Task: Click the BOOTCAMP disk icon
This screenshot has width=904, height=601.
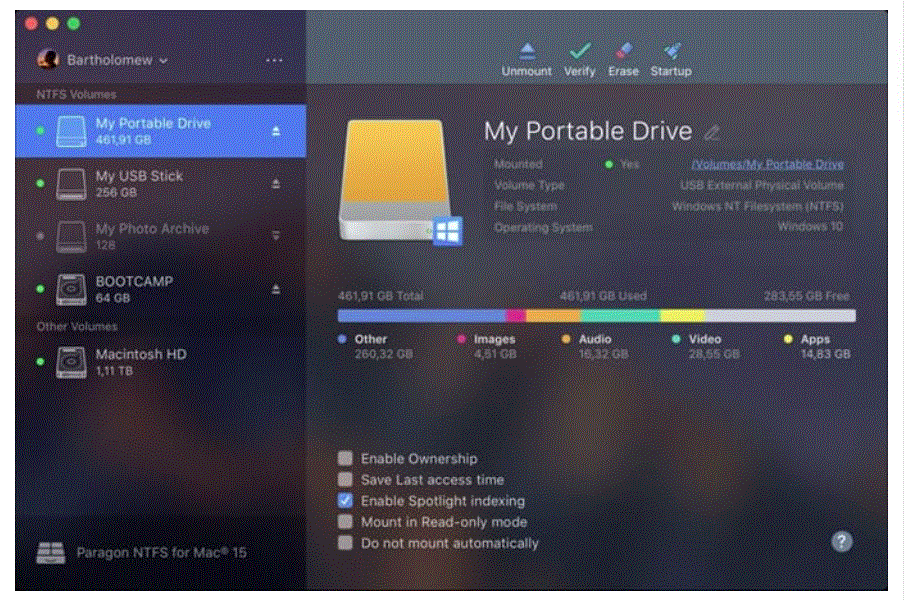Action: [71, 289]
